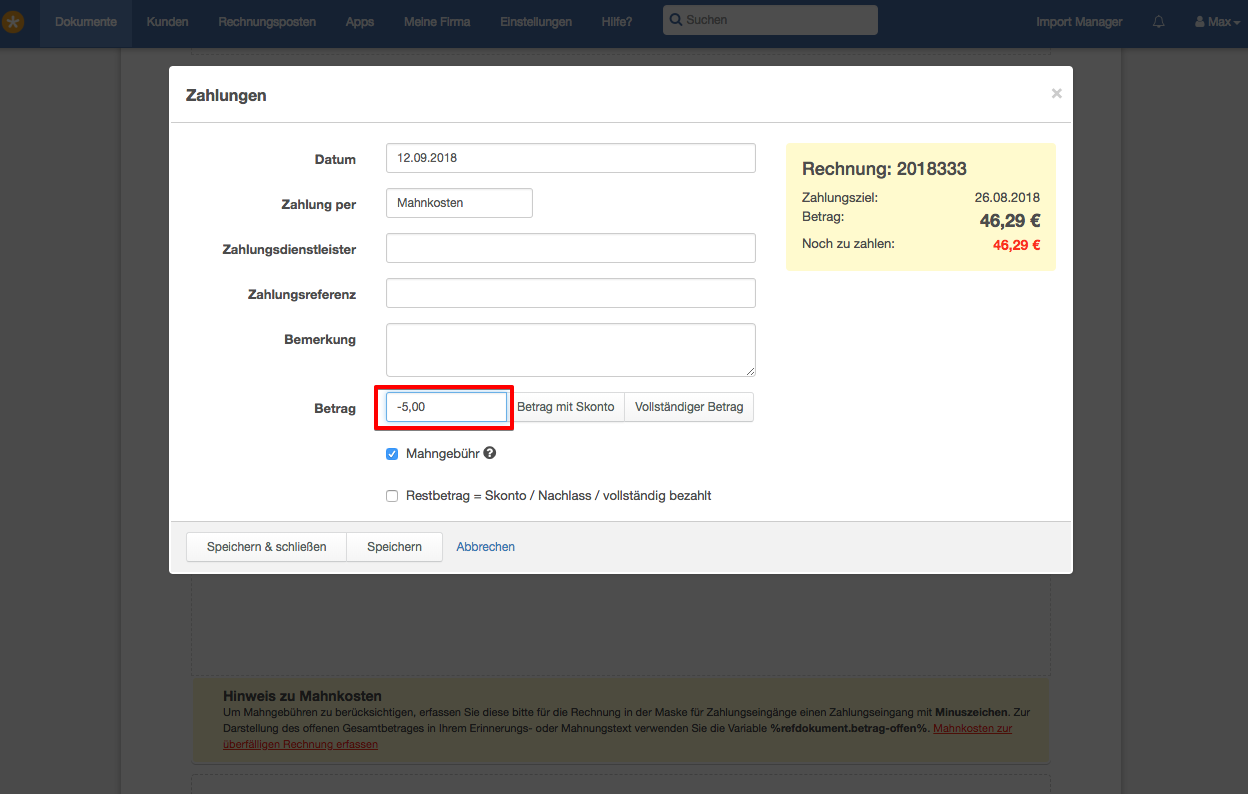Open Import Manager in the navbar

tap(1079, 22)
